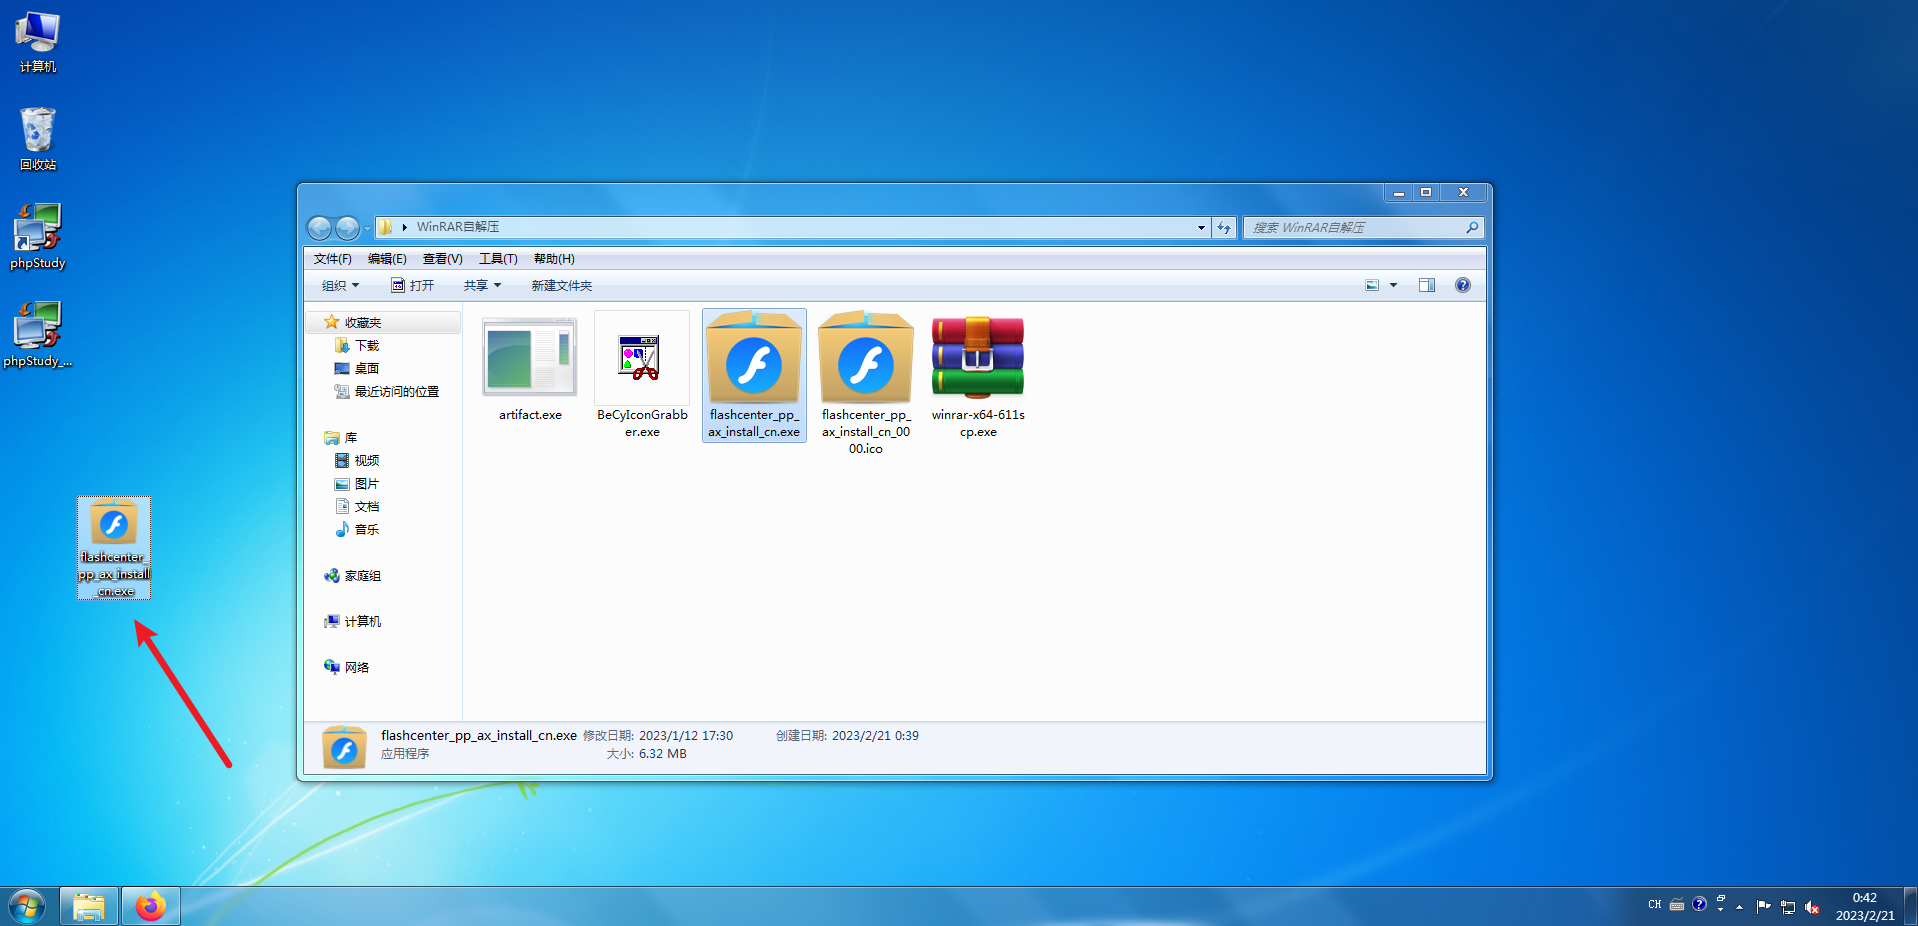The height and width of the screenshot is (926, 1918).
Task: Open the 视频 library
Action: click(x=367, y=461)
